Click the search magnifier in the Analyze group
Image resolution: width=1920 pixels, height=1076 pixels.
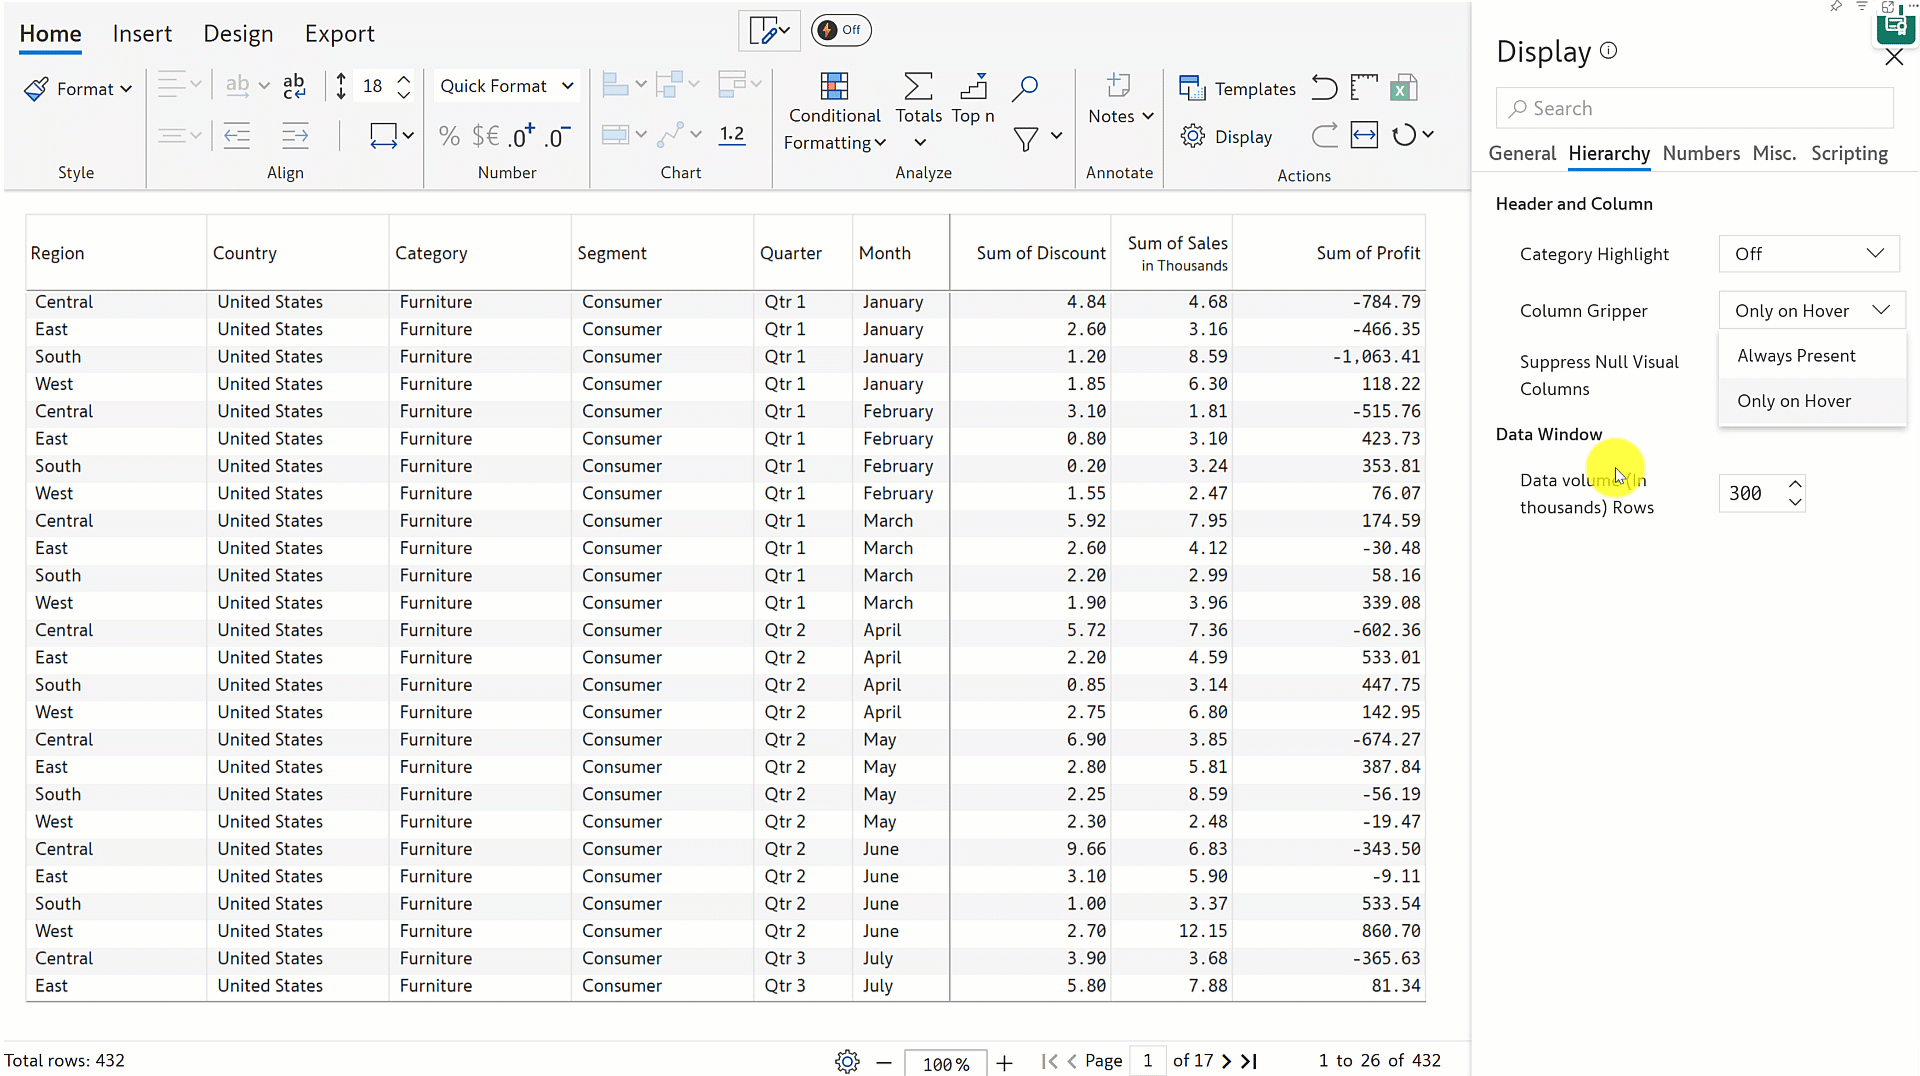1024,88
